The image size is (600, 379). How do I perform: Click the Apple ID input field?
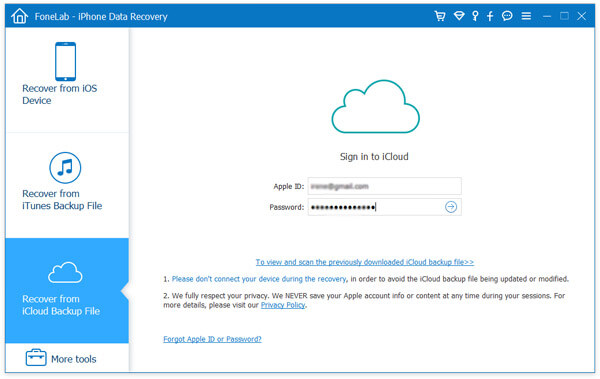(384, 186)
